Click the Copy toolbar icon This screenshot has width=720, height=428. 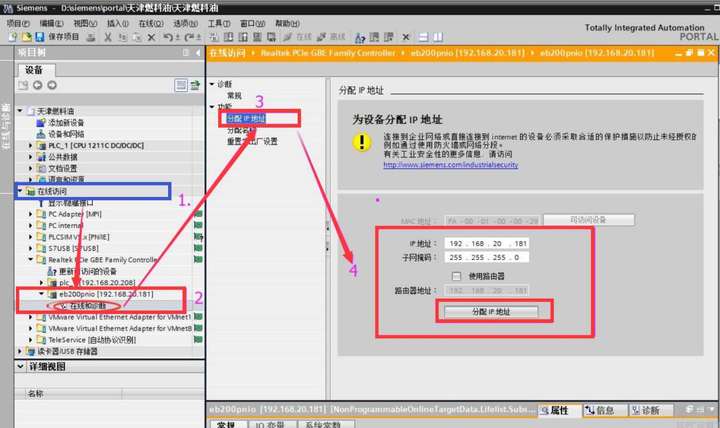123,38
